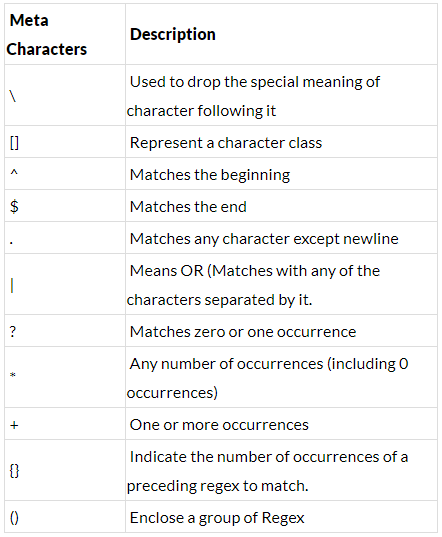Click 'Represent a character class' text
The width and height of the screenshot is (442, 537).
coord(226,143)
